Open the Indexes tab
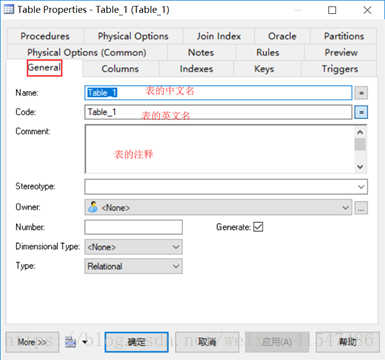385x360 pixels. point(196,69)
